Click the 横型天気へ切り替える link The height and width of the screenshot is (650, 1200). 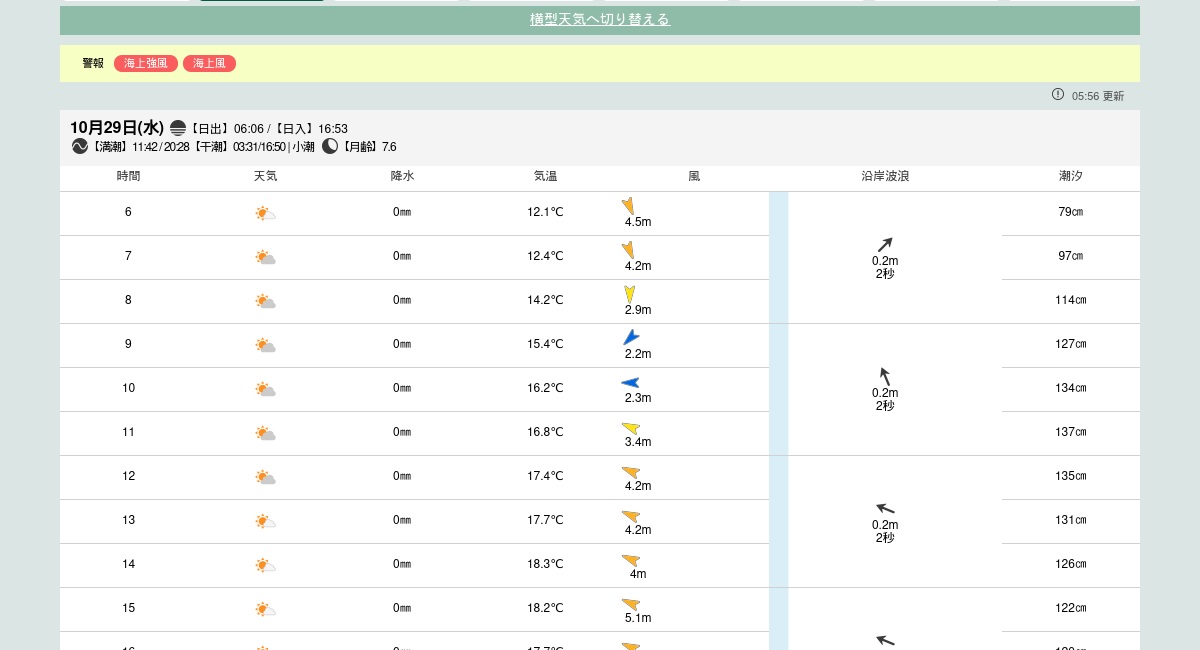[599, 20]
